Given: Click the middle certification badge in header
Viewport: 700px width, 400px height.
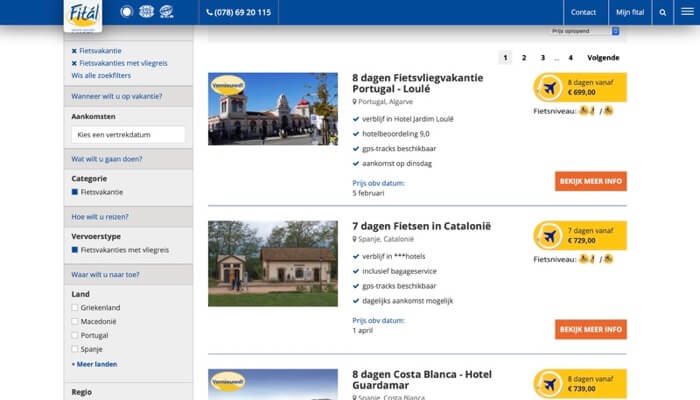Looking at the screenshot, I should tap(146, 12).
